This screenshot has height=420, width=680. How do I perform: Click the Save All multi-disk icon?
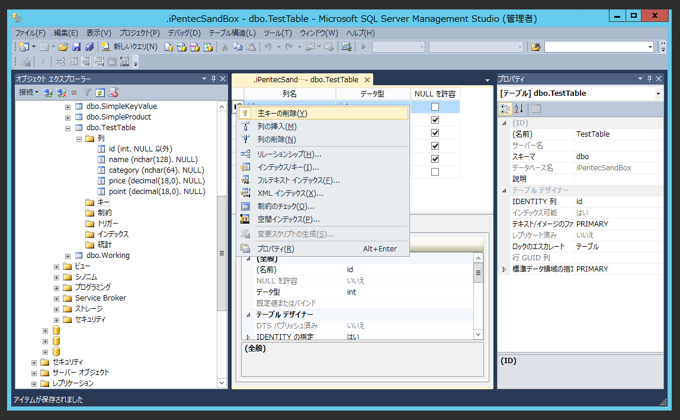tap(89, 46)
